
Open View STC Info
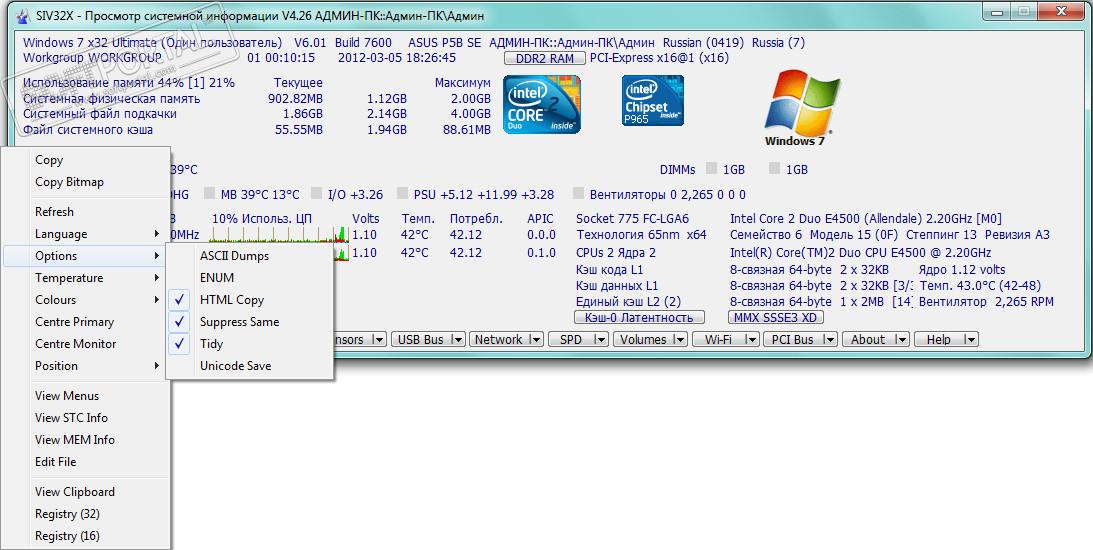(86, 418)
